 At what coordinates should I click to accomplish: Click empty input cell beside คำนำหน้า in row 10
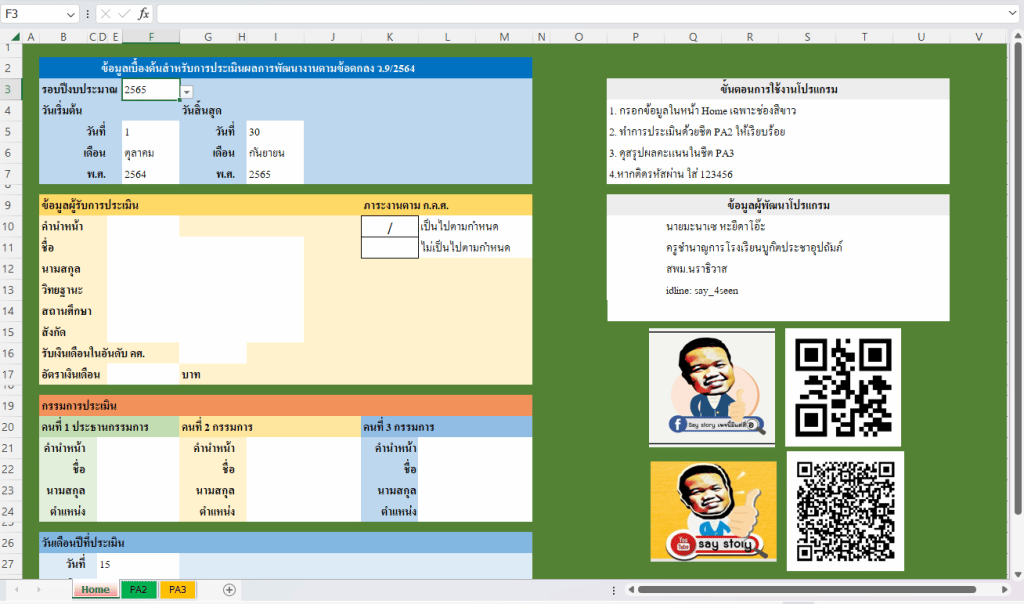143,227
